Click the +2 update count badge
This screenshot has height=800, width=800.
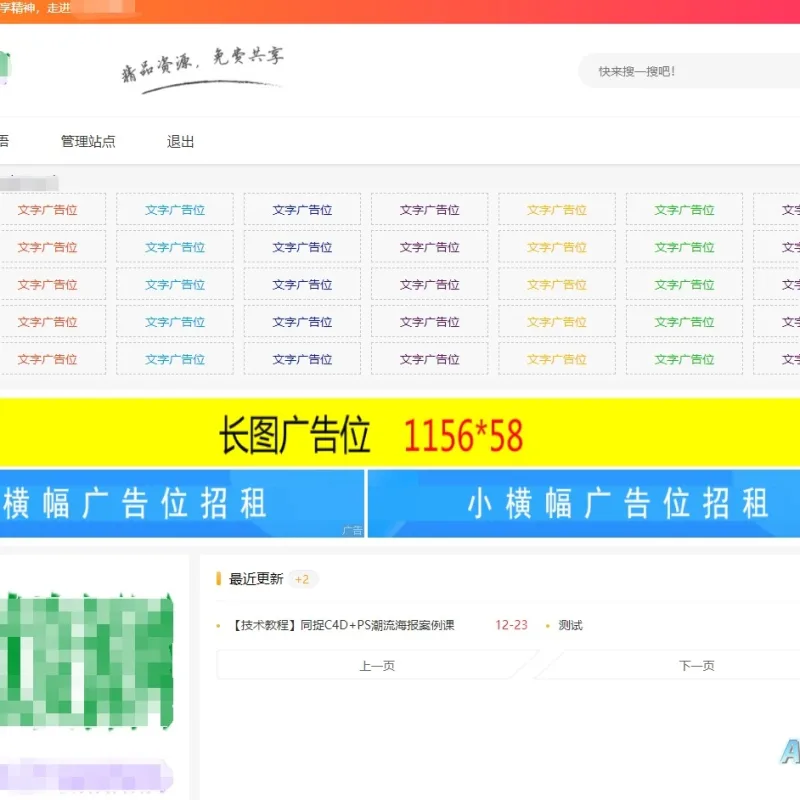pos(302,580)
